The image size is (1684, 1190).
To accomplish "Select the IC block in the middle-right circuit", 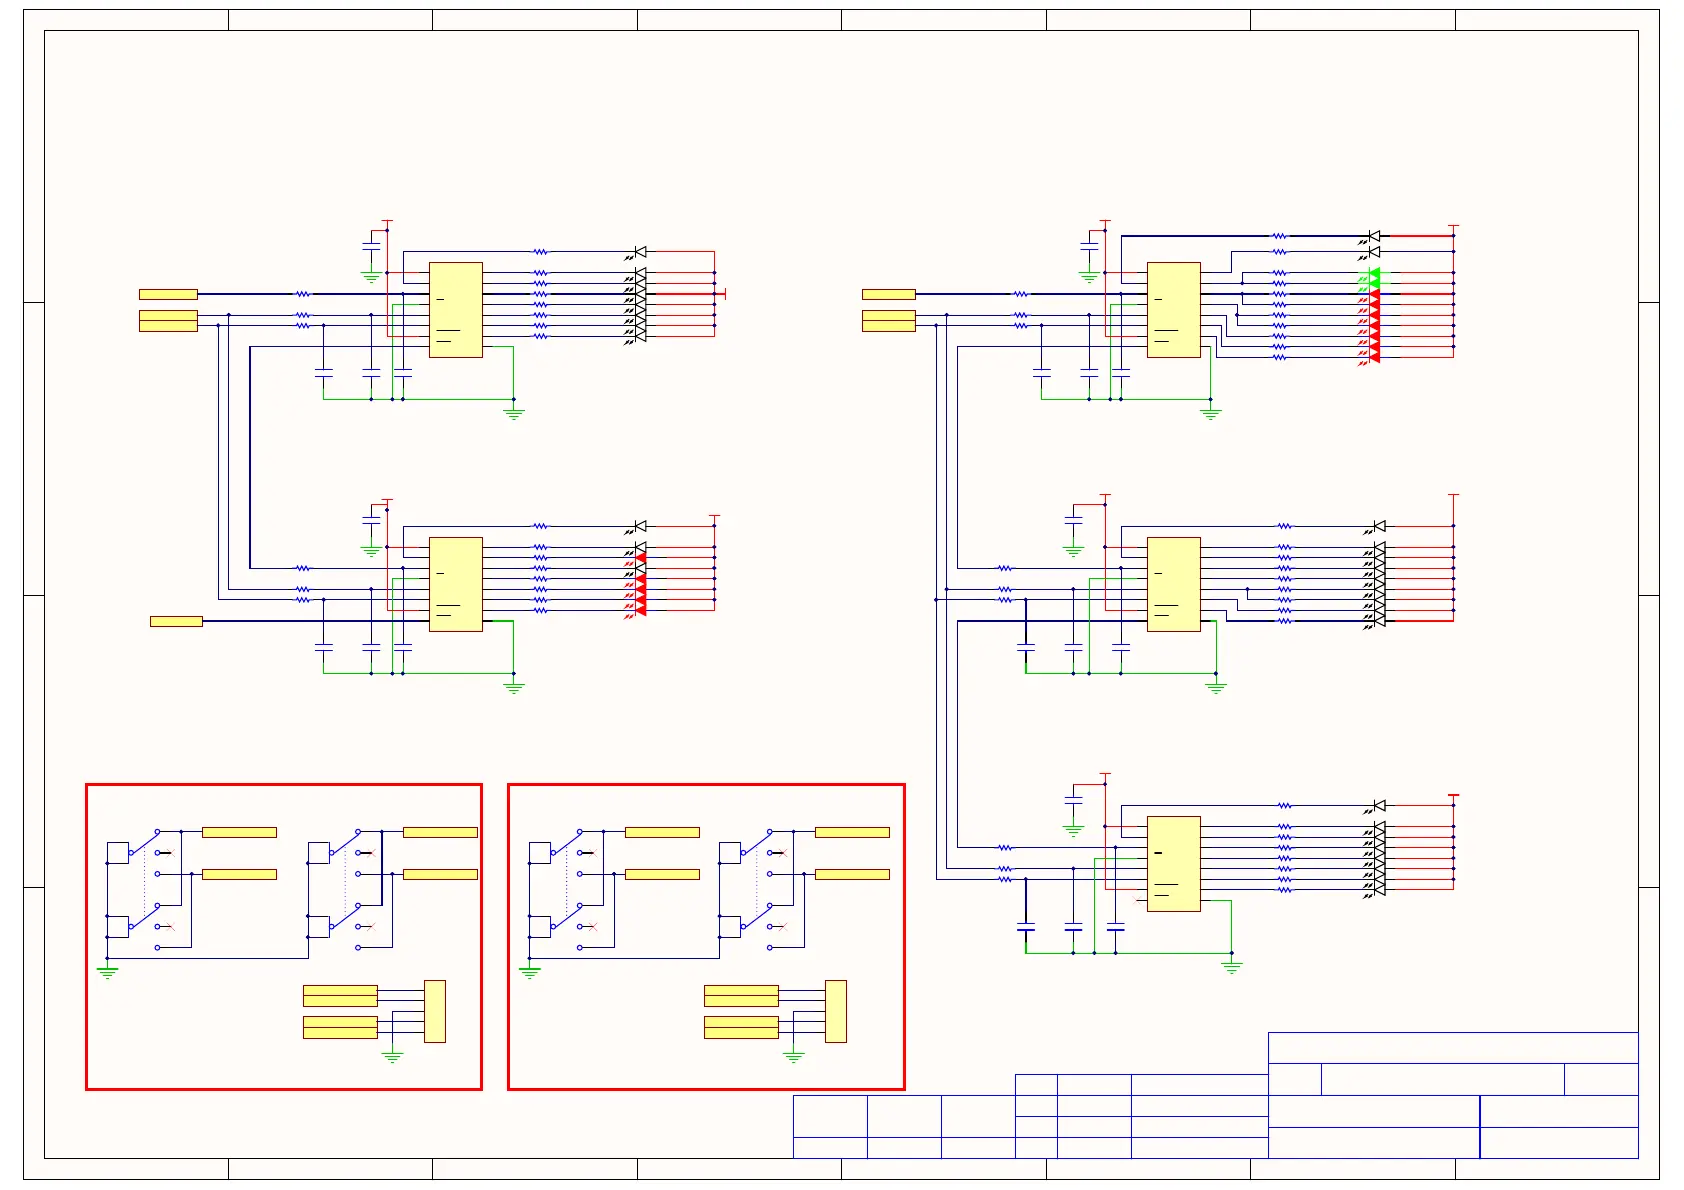I will tap(1174, 584).
